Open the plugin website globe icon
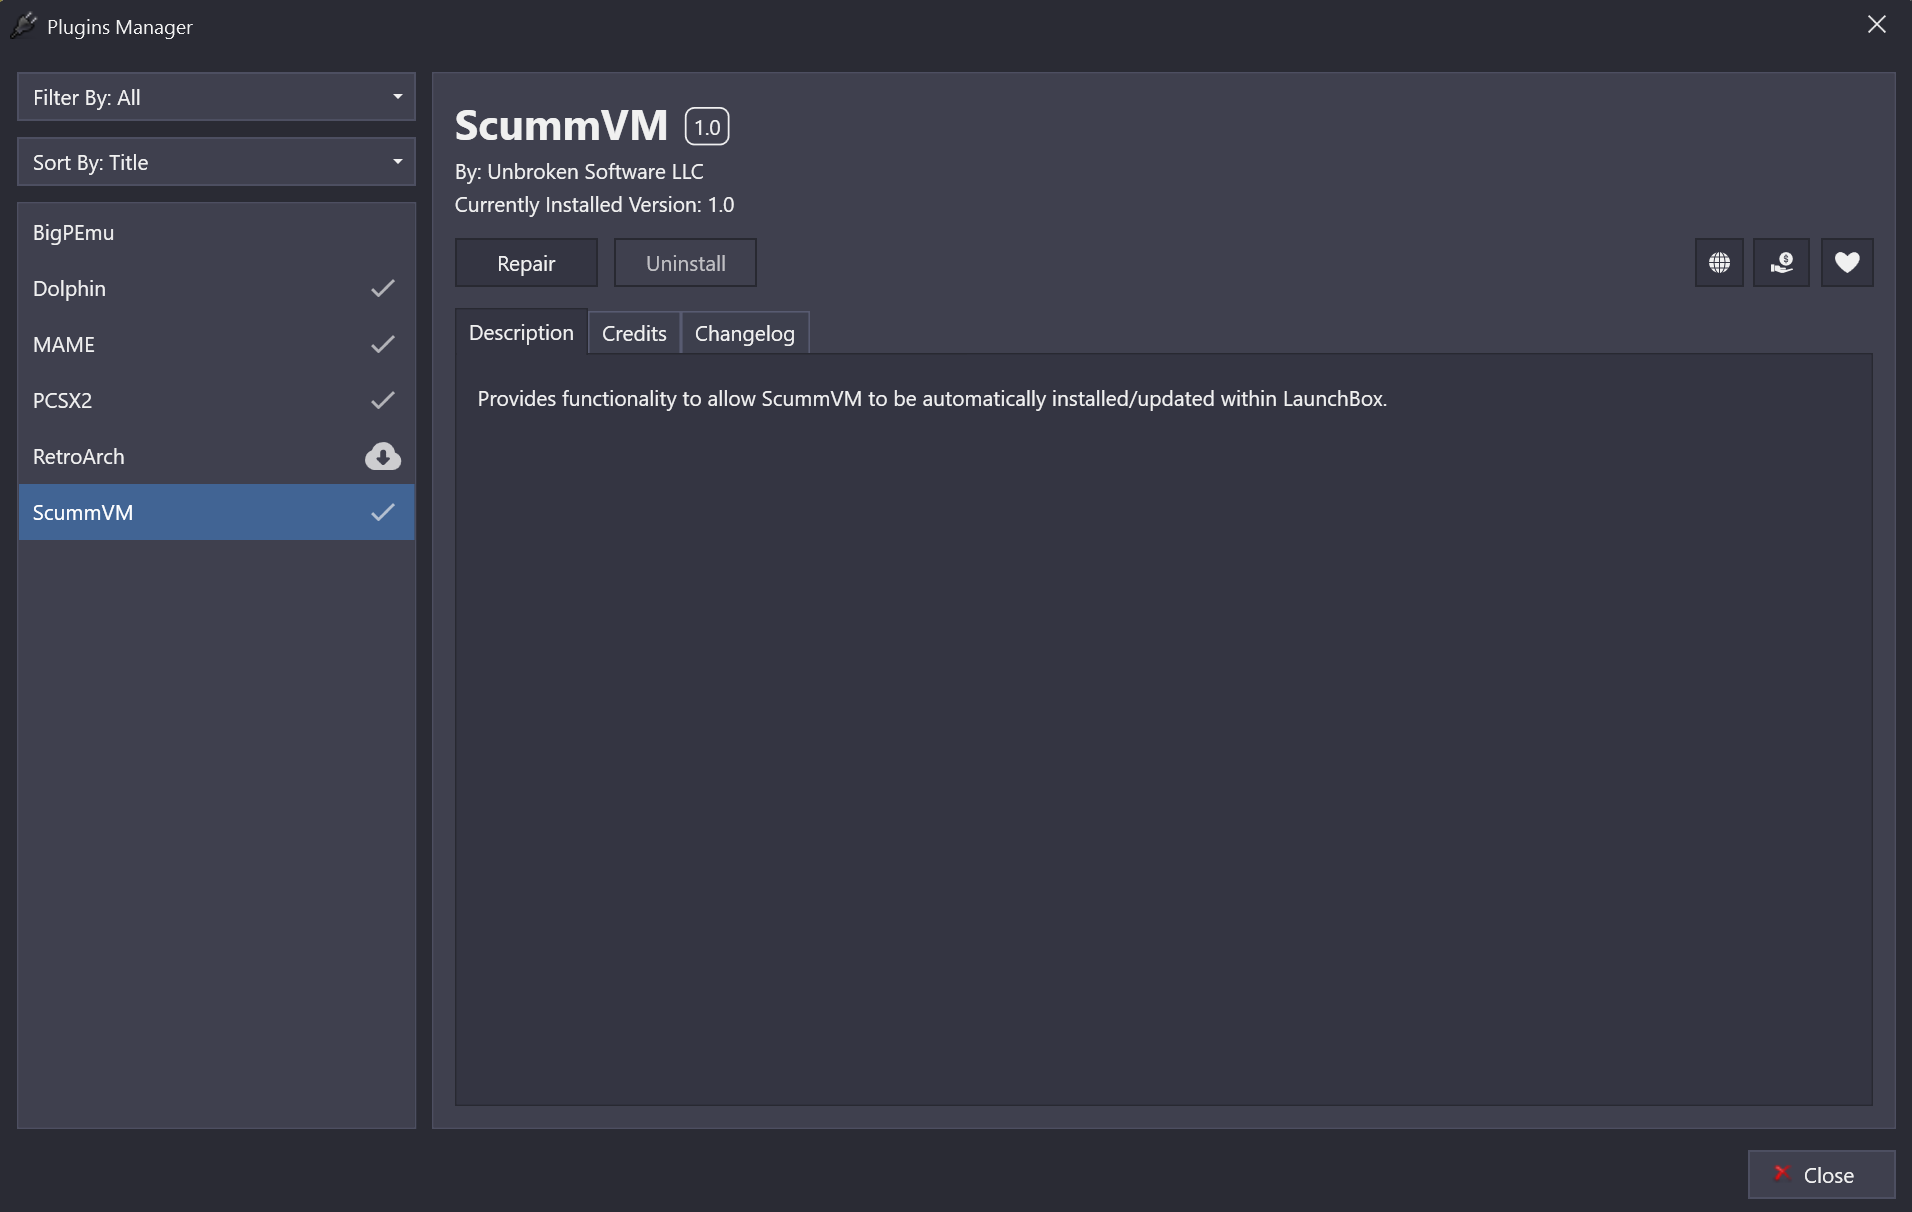Image resolution: width=1912 pixels, height=1212 pixels. 1719,263
